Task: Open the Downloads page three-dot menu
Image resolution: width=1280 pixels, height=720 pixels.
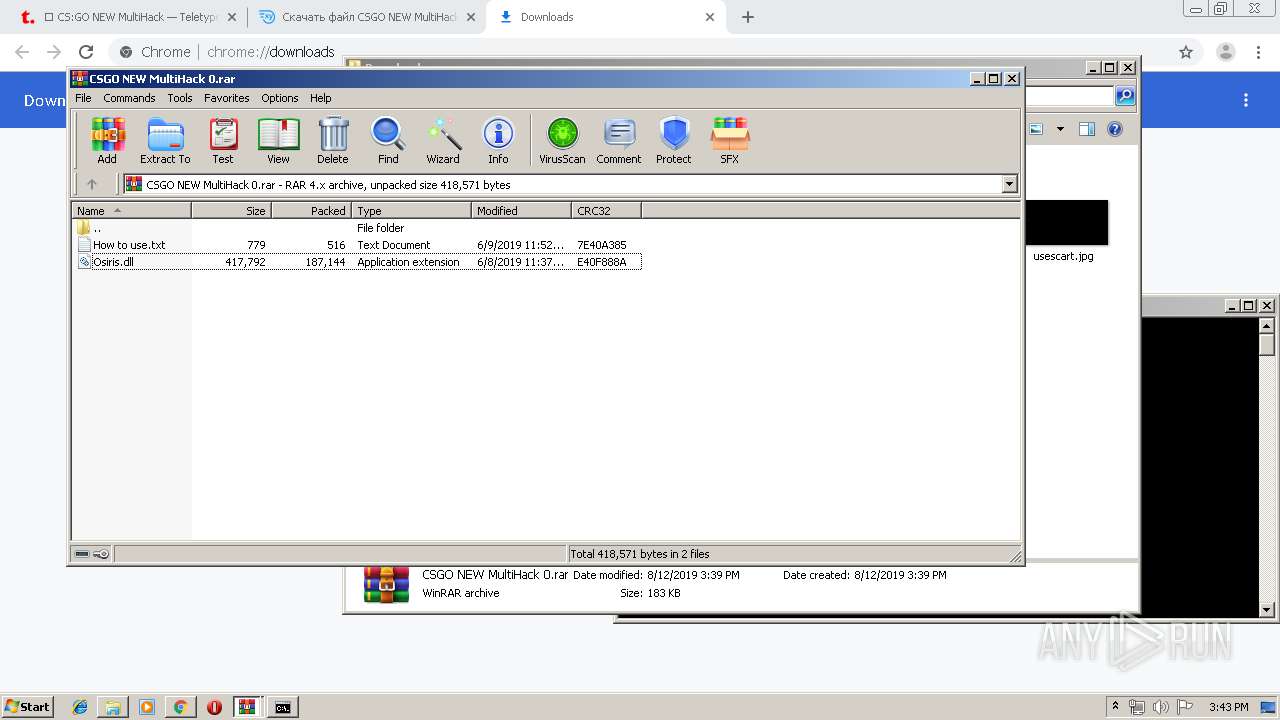Action: [x=1246, y=100]
